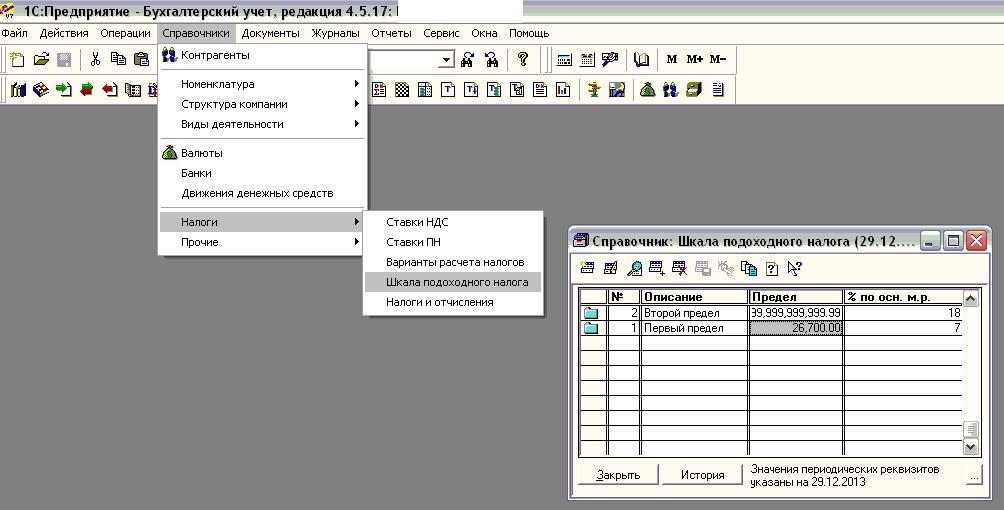
Task: Open the Сервис menu
Action: point(441,33)
